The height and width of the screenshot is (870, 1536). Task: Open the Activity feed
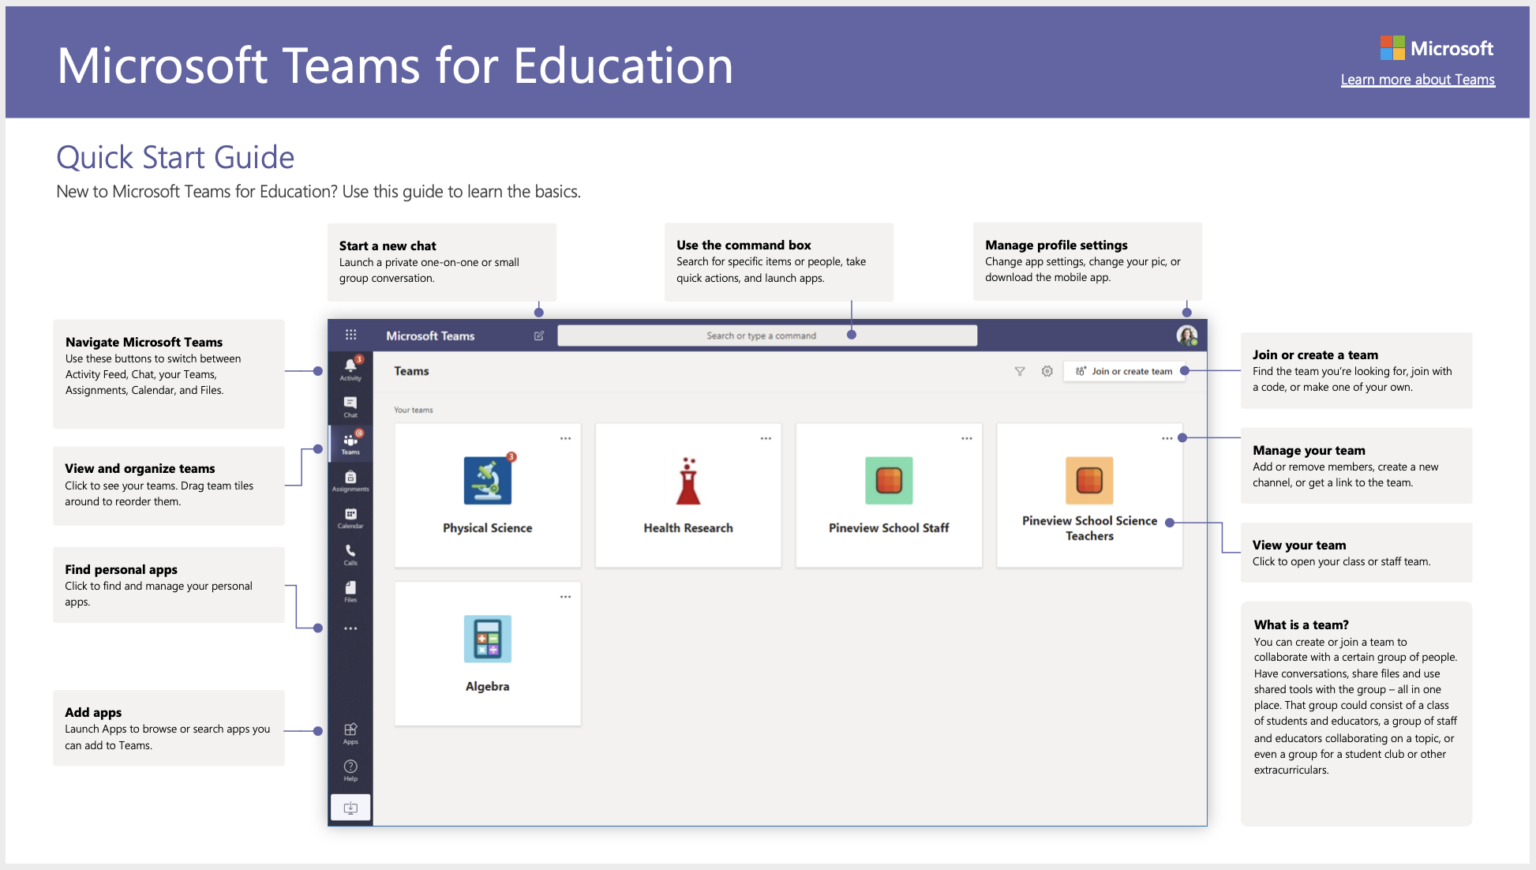point(350,367)
